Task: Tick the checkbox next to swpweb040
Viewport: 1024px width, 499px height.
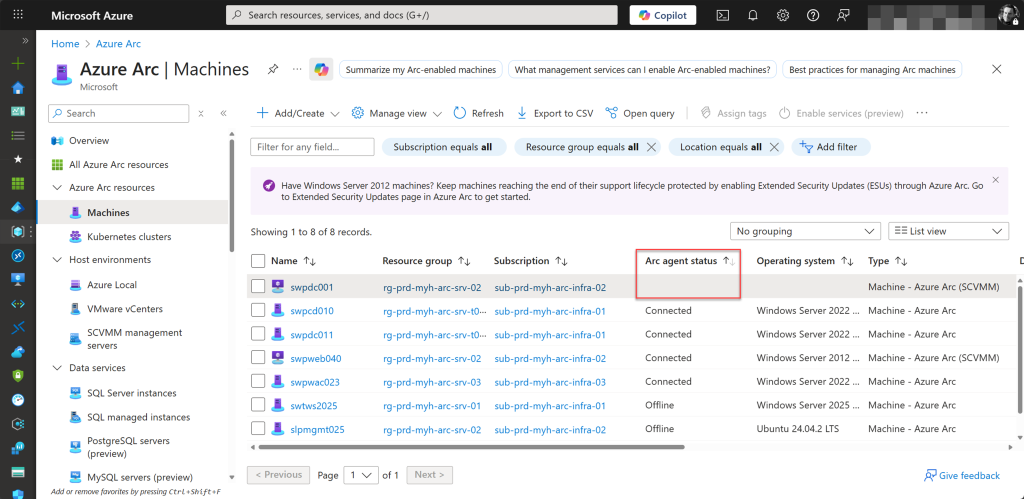Action: coord(258,358)
